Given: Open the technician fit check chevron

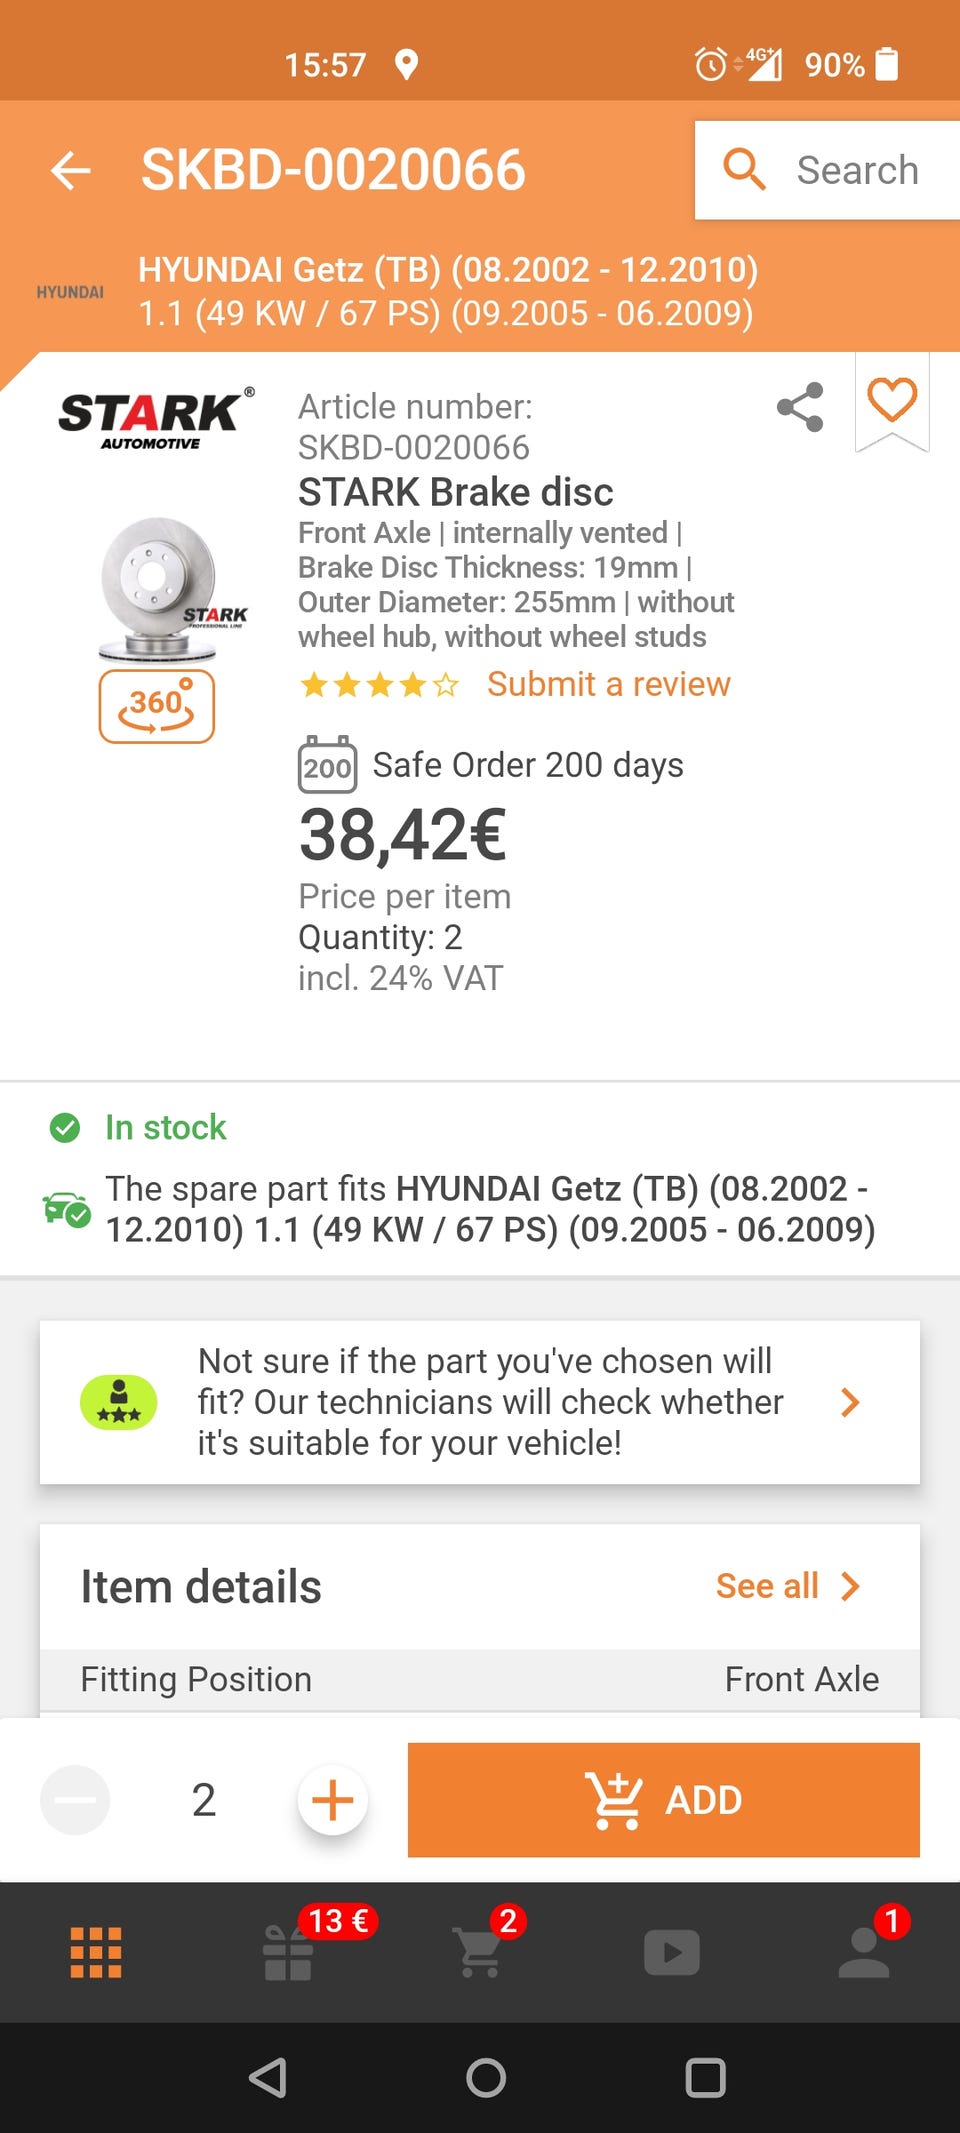Looking at the screenshot, I should [x=850, y=1402].
